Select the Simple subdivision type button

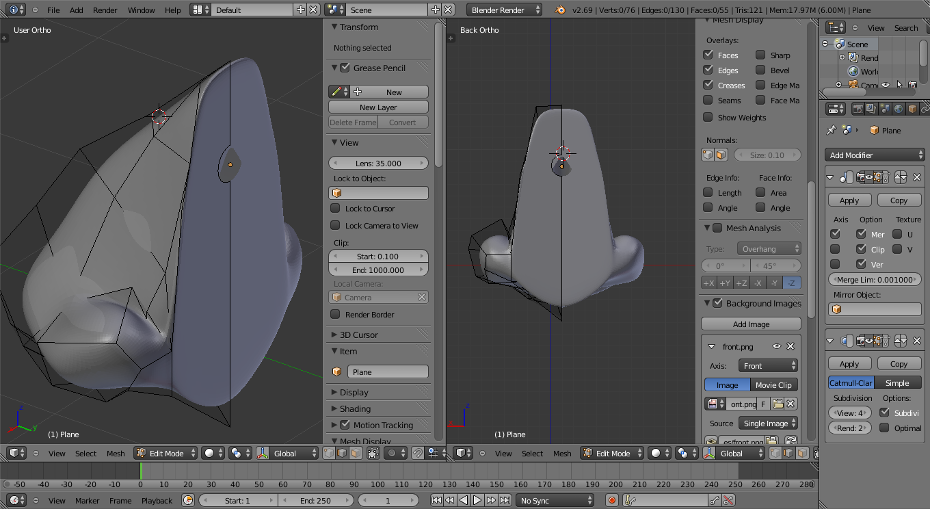[898, 383]
